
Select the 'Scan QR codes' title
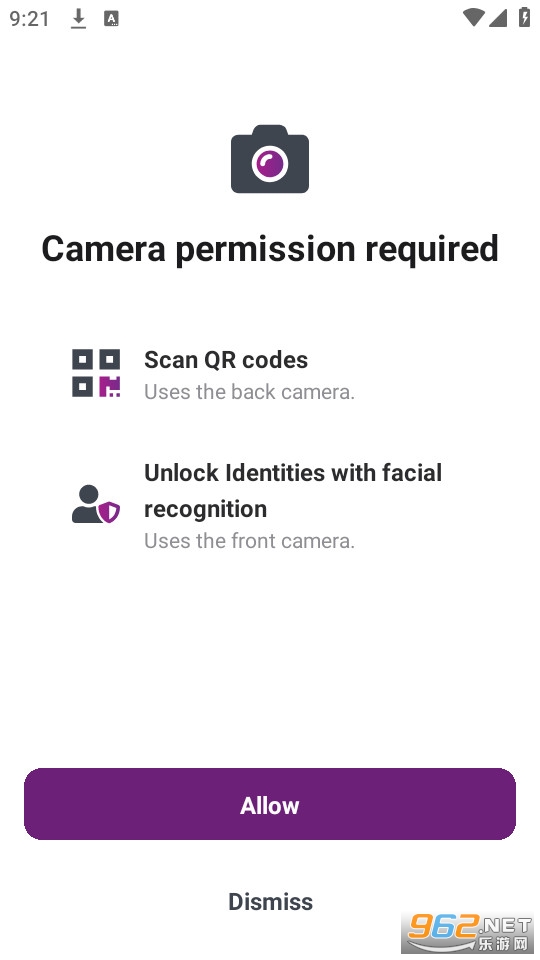[x=226, y=360]
